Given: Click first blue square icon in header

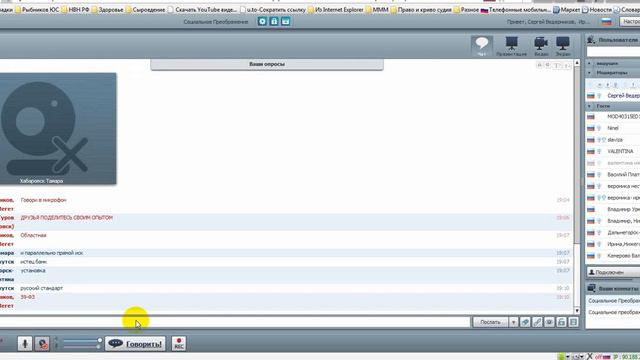Looking at the screenshot, I should pos(262,21).
